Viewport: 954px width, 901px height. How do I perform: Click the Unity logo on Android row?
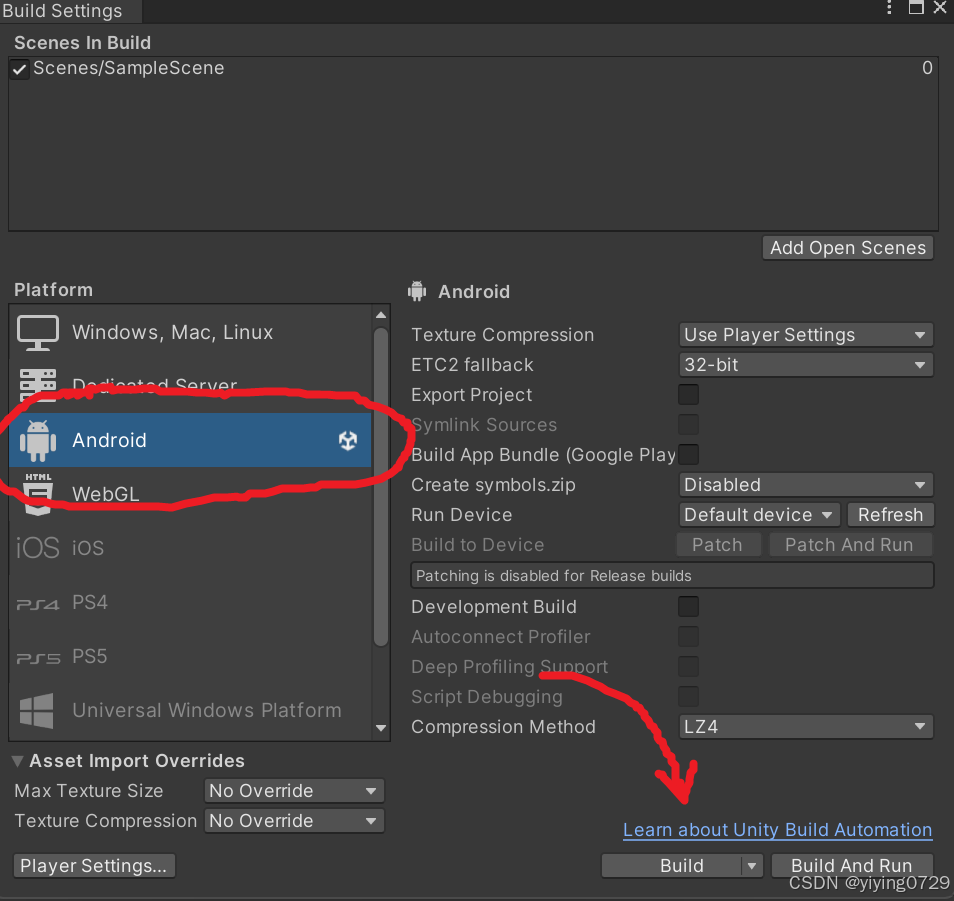[348, 440]
